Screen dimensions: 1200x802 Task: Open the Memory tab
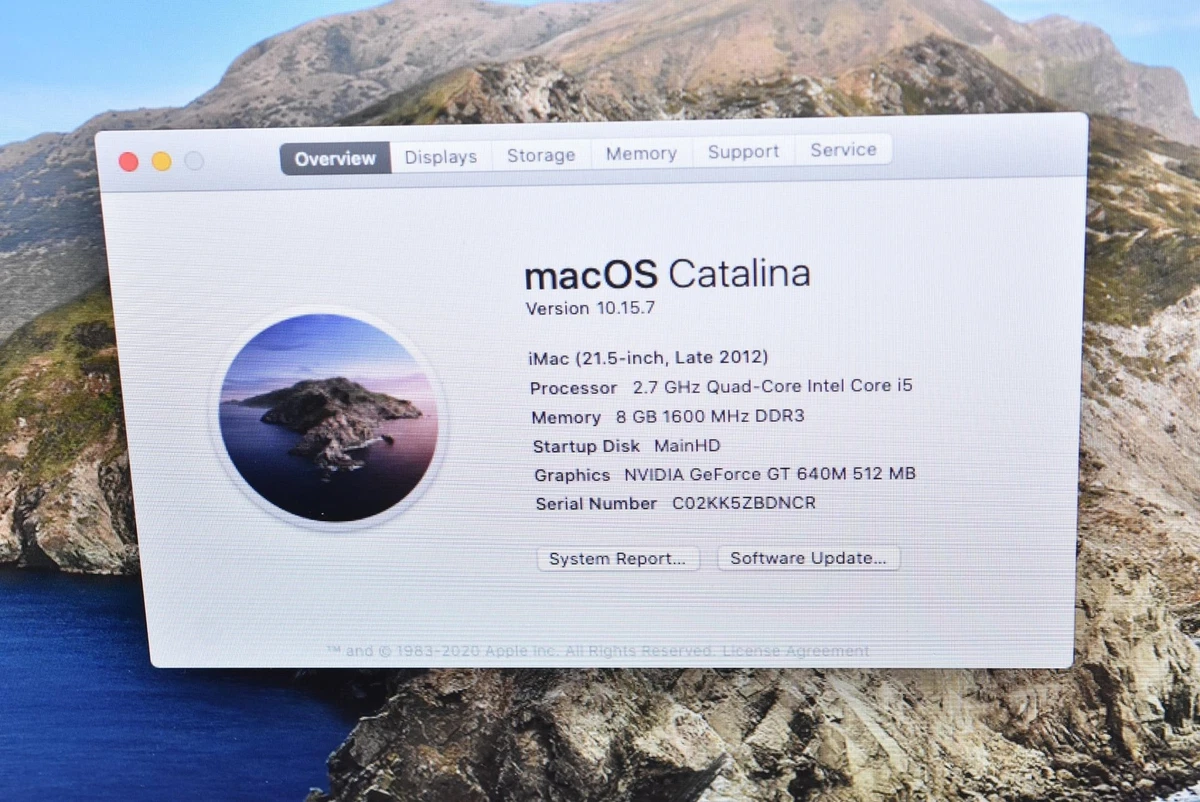pyautogui.click(x=641, y=153)
